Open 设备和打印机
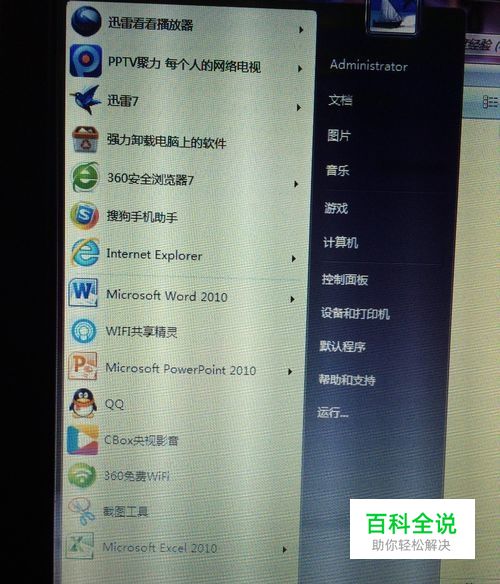The width and height of the screenshot is (500, 584). coord(355,313)
